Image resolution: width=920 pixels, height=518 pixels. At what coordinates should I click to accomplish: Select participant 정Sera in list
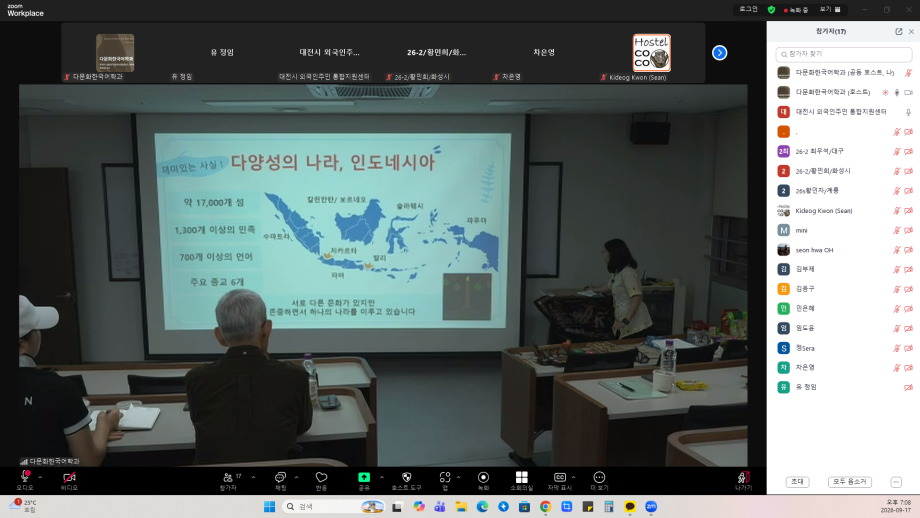(843, 348)
